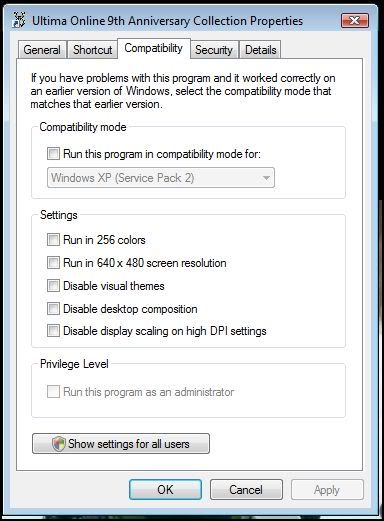Enable Disable visual themes option
This screenshot has width=384, height=521.
click(x=53, y=286)
